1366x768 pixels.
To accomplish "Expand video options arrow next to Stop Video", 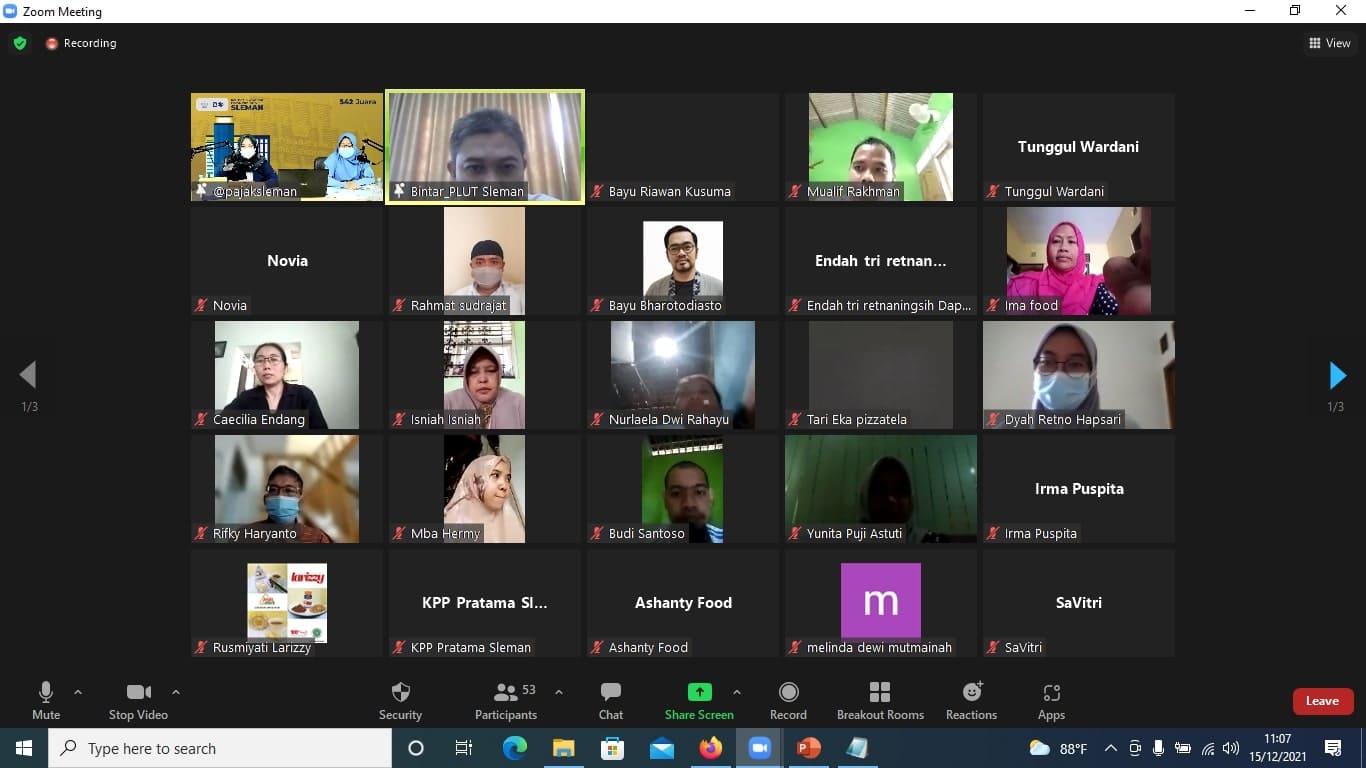I will coord(176,692).
